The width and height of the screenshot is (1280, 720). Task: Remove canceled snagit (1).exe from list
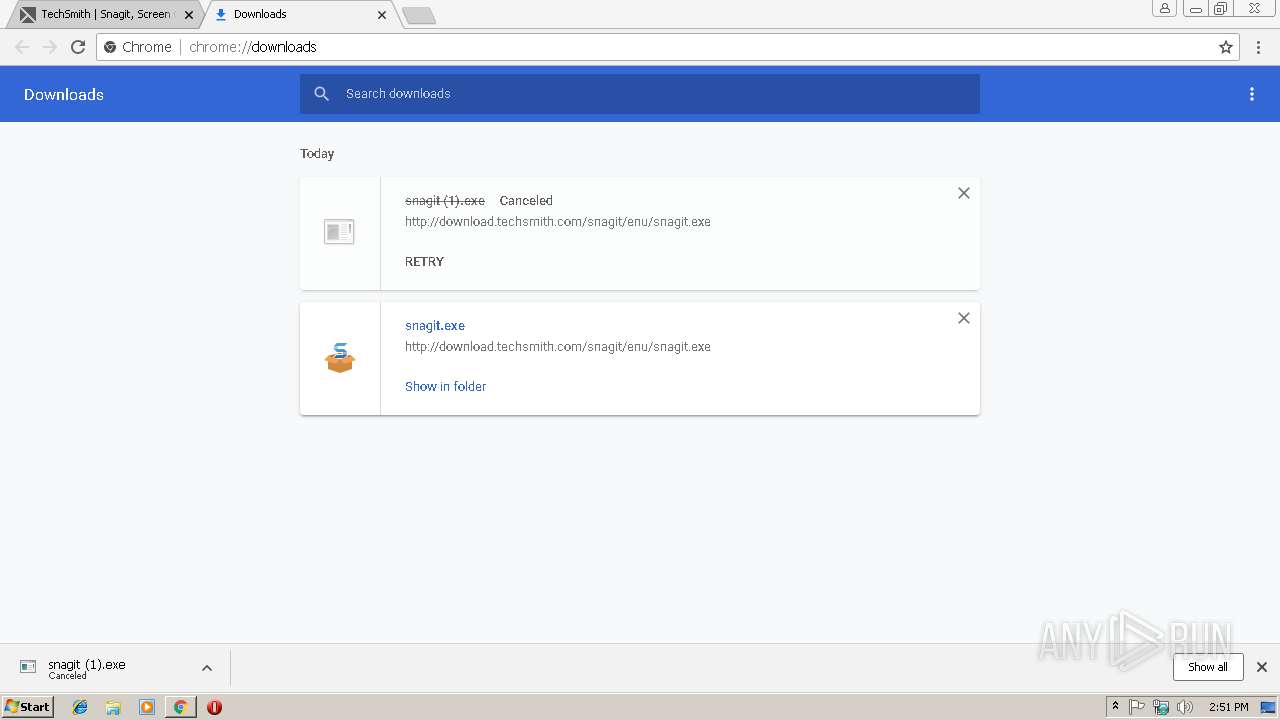pos(964,193)
